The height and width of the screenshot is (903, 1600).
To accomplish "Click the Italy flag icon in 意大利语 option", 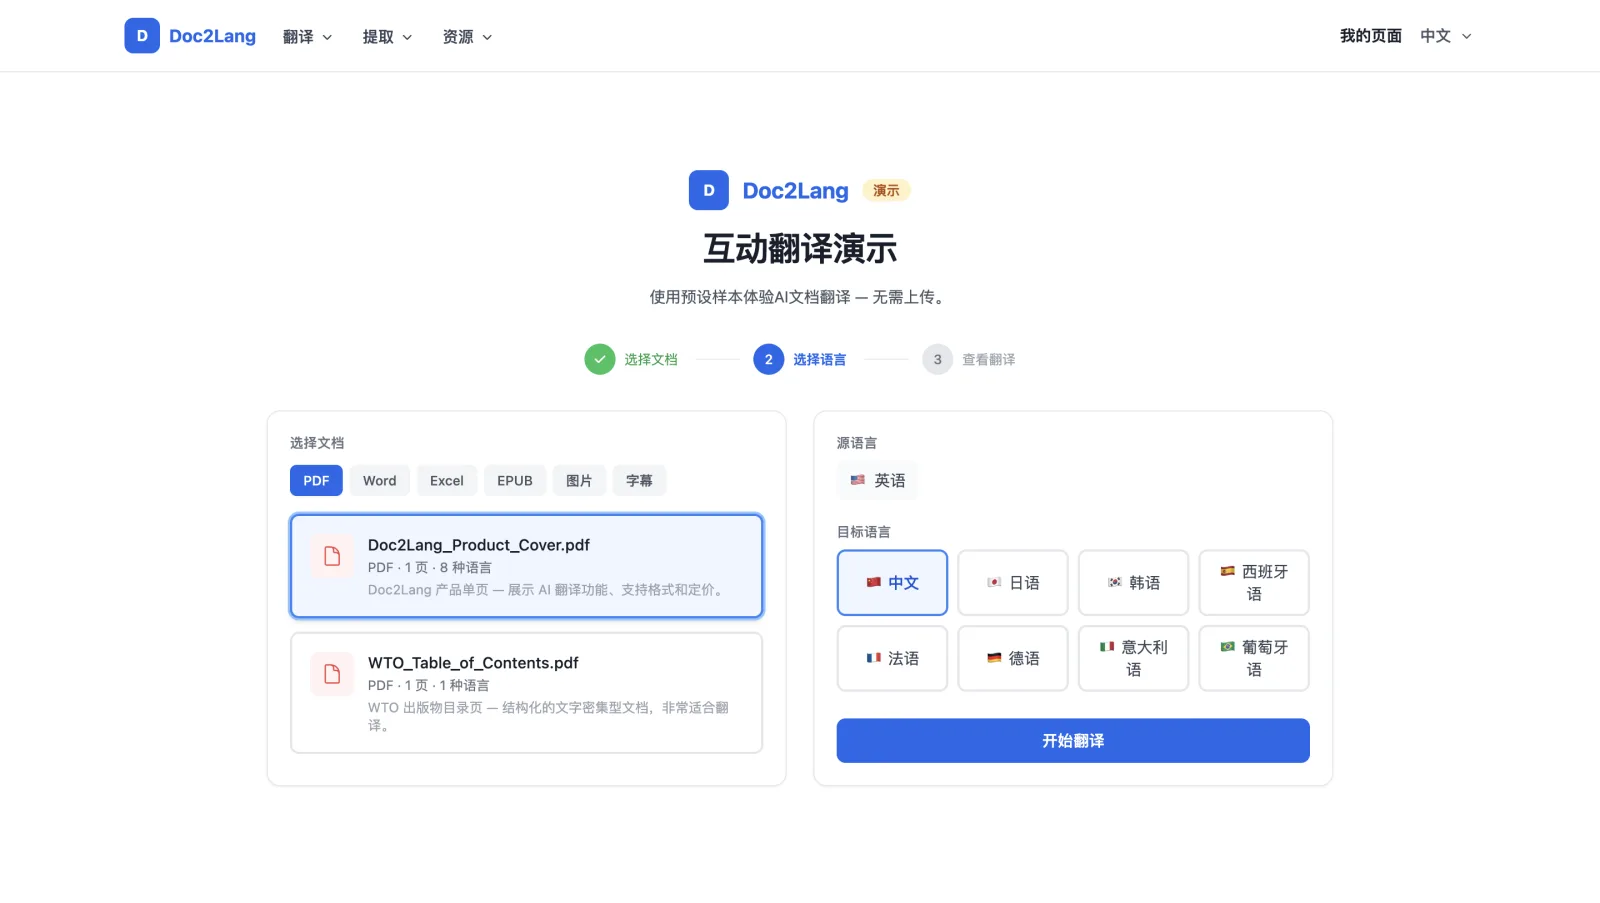I will [1107, 647].
